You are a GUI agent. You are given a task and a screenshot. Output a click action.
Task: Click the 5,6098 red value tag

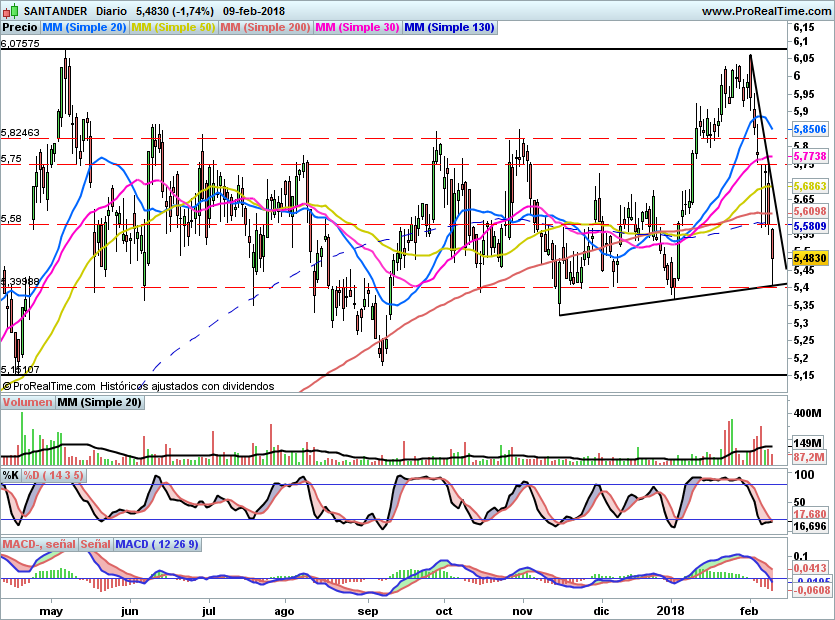[810, 211]
